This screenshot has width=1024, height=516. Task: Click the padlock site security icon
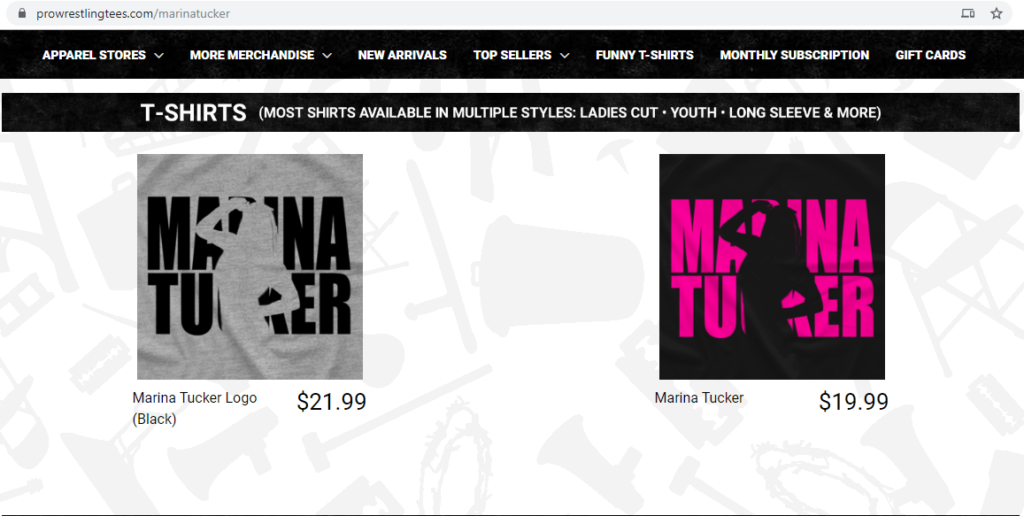tap(22, 13)
